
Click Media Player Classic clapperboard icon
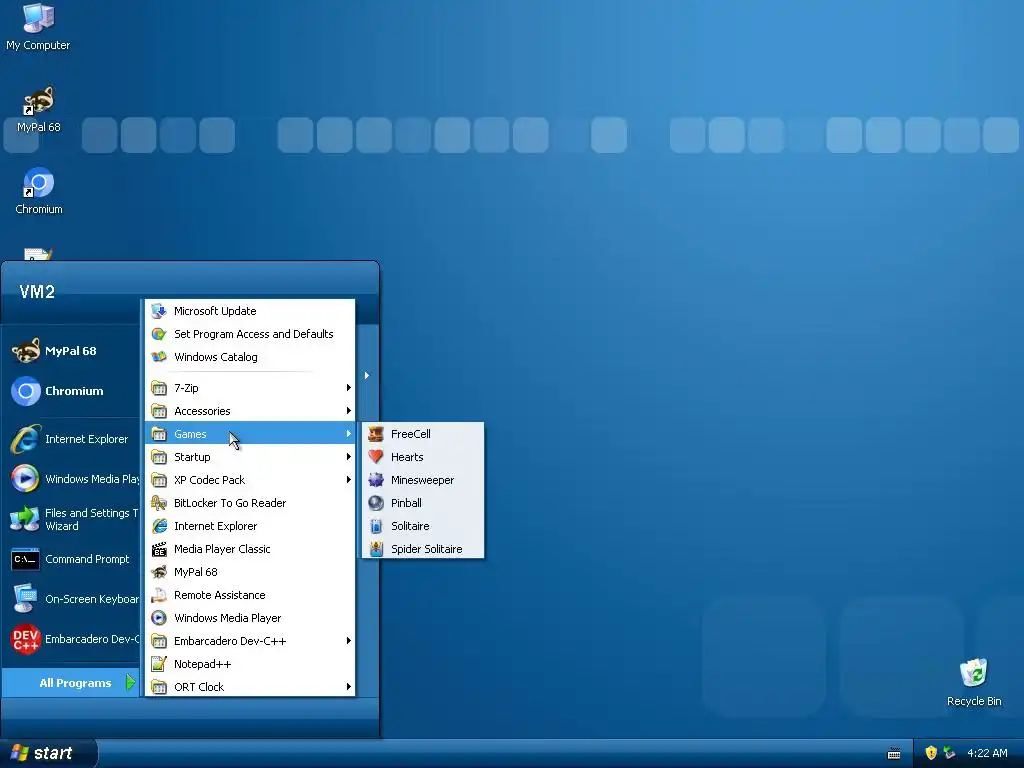pyautogui.click(x=159, y=549)
